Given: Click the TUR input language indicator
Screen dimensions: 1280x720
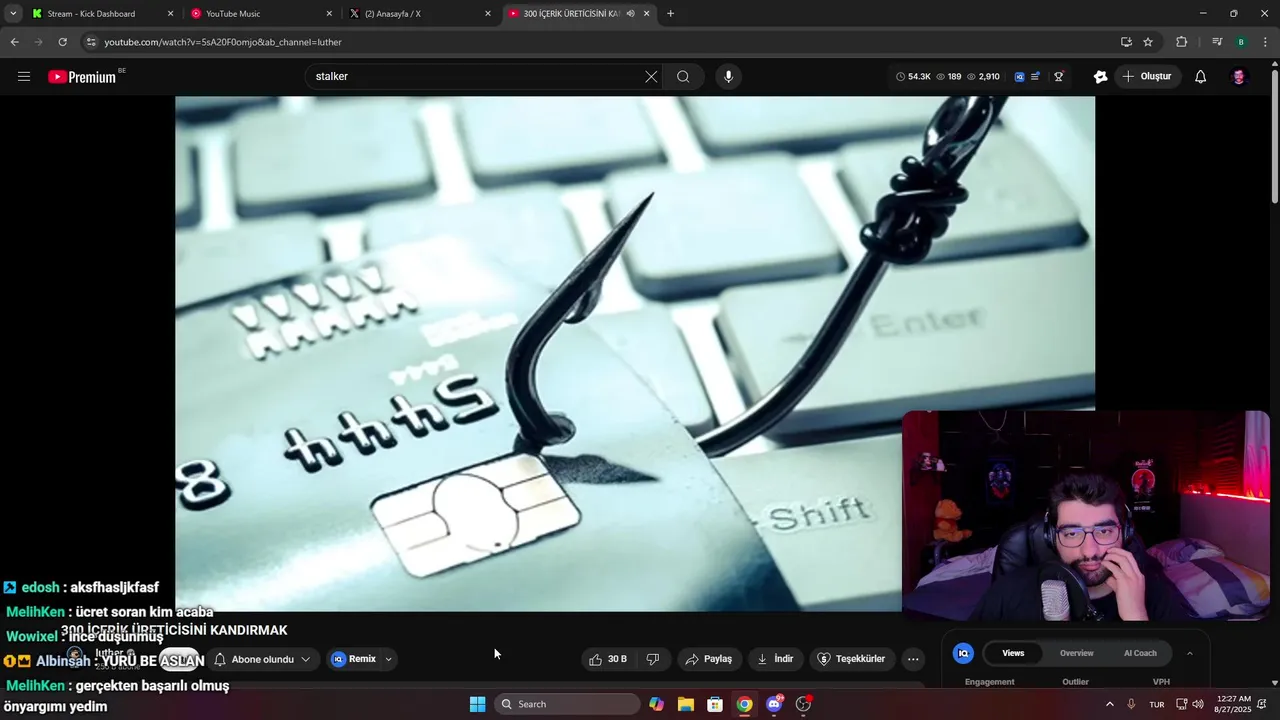Looking at the screenshot, I should [x=1157, y=704].
